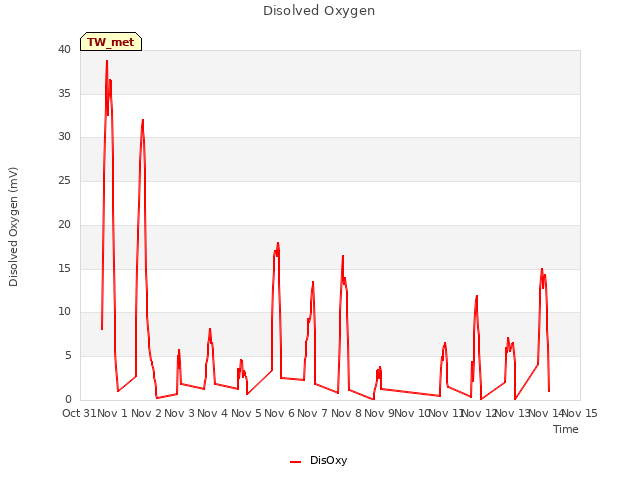
Task: Click the Time axis label
Action: click(566, 429)
